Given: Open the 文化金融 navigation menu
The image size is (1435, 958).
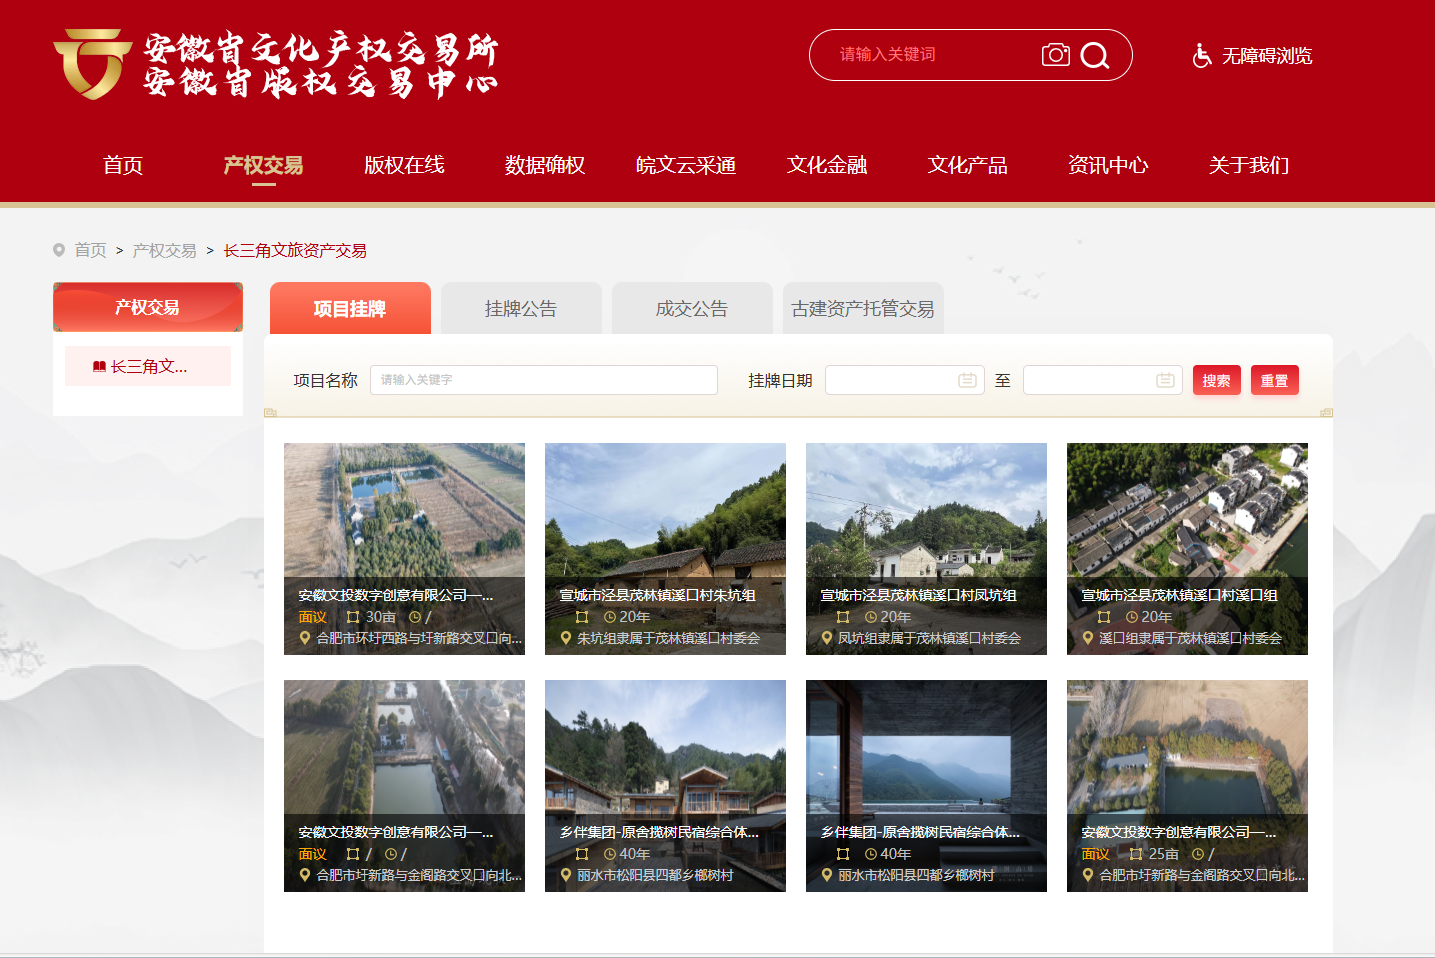Looking at the screenshot, I should (826, 165).
